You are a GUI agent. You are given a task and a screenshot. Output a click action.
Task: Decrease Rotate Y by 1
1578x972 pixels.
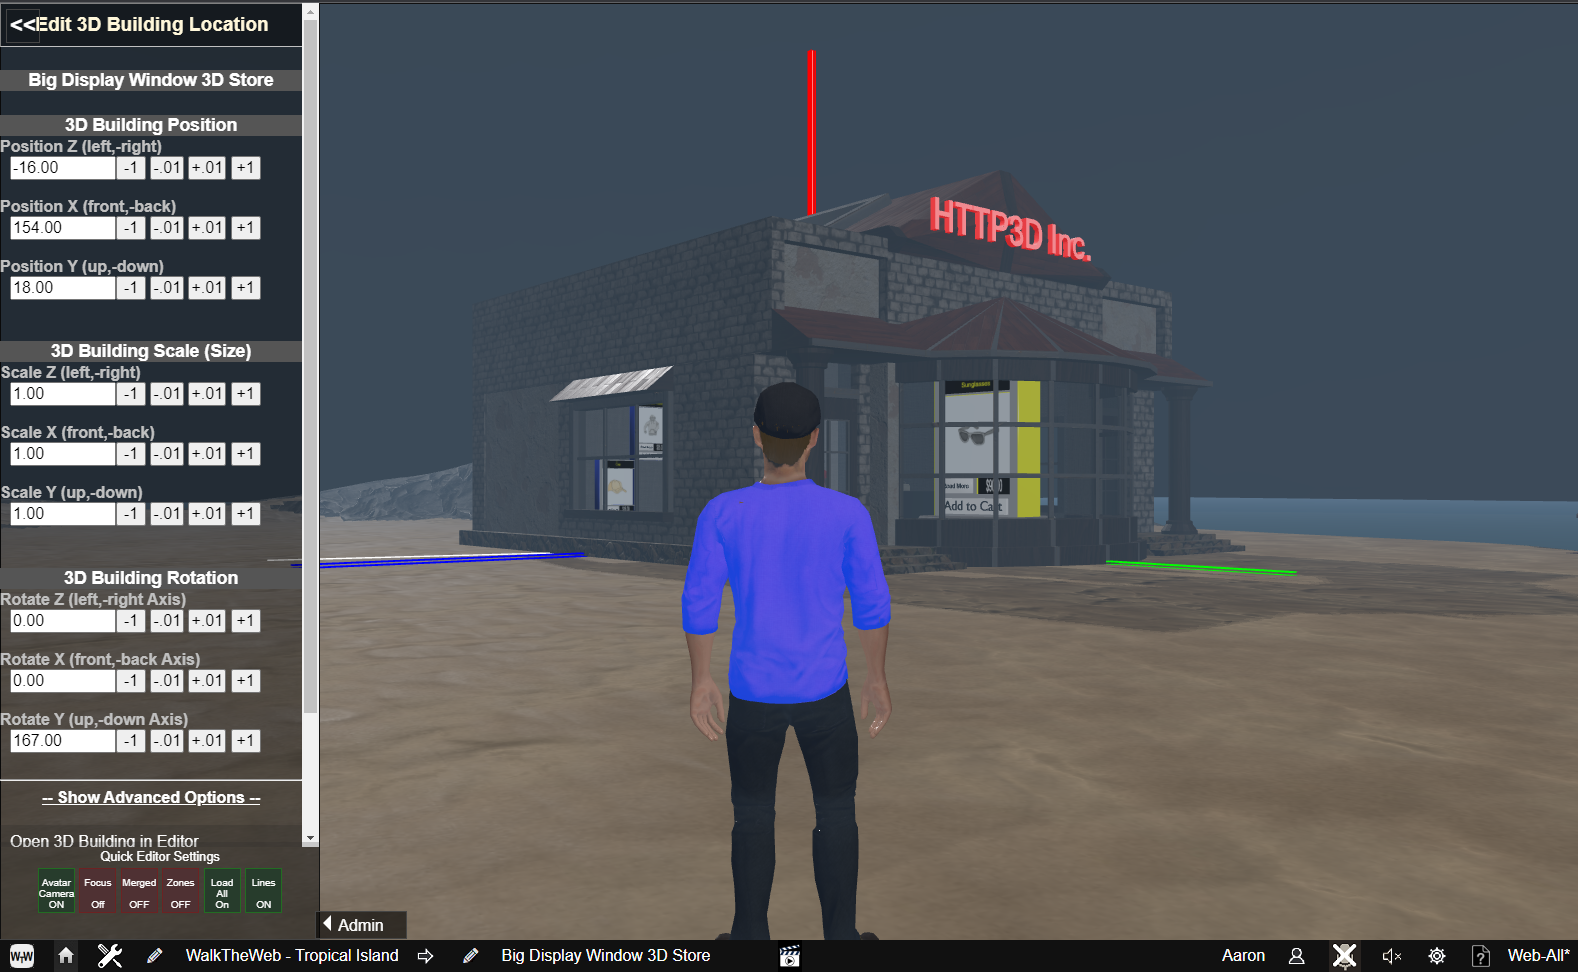[x=131, y=741]
